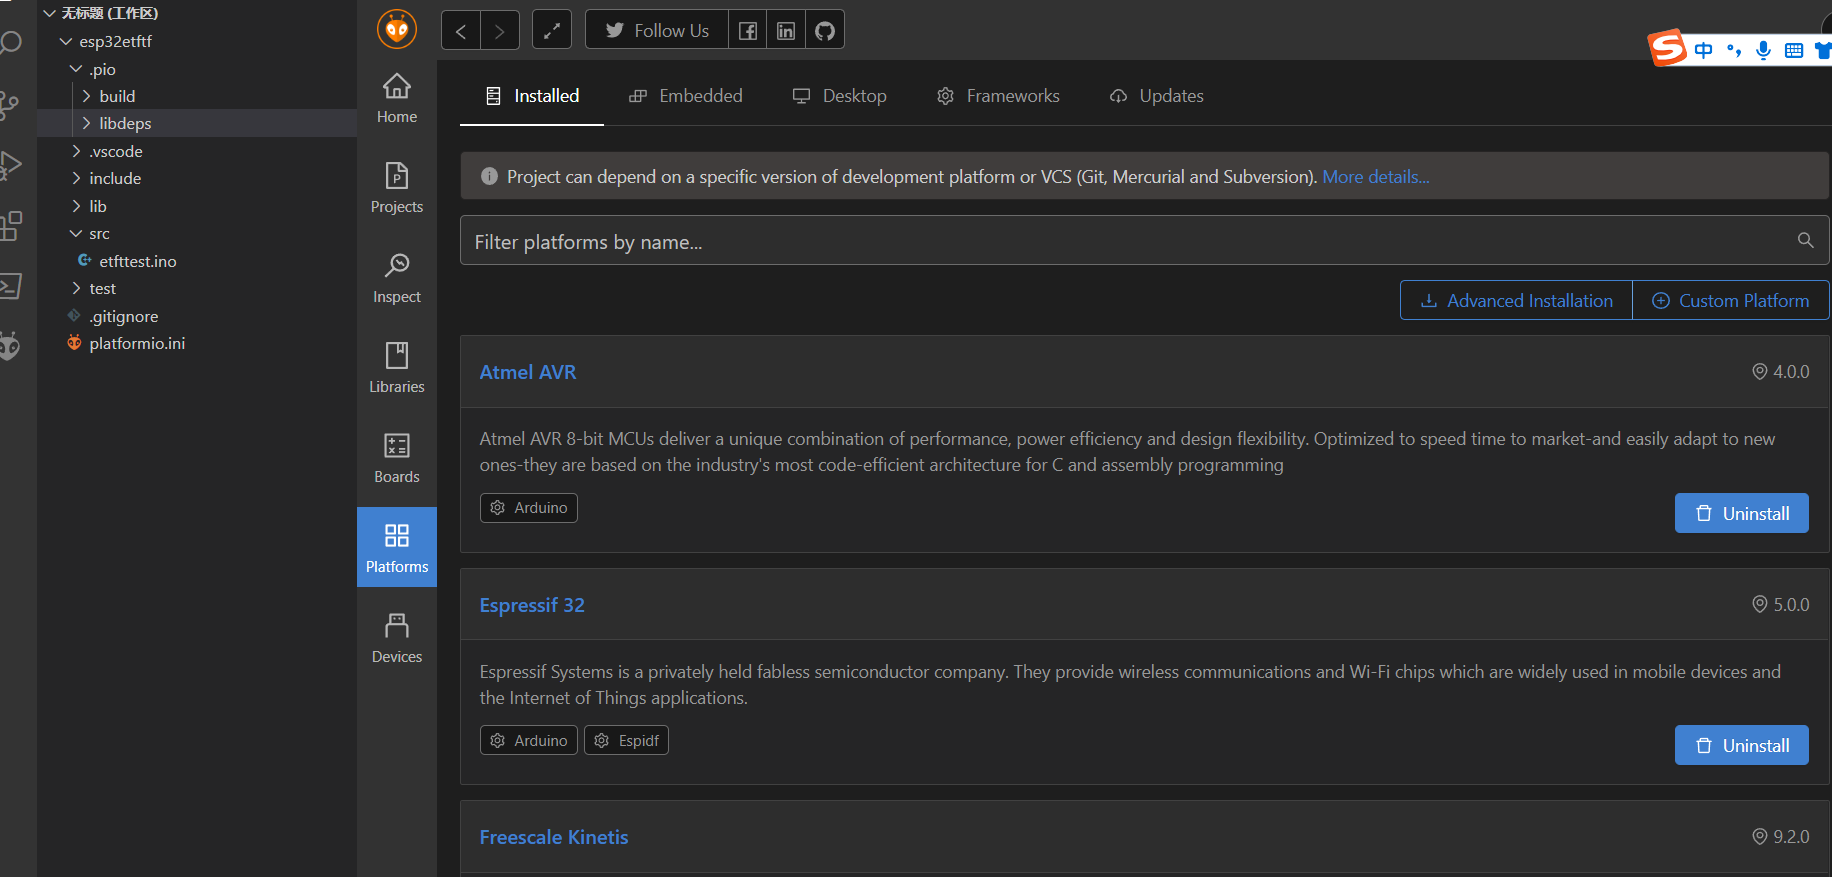The image size is (1832, 877).
Task: Click the LinkedIn icon in the header
Action: pyautogui.click(x=786, y=31)
